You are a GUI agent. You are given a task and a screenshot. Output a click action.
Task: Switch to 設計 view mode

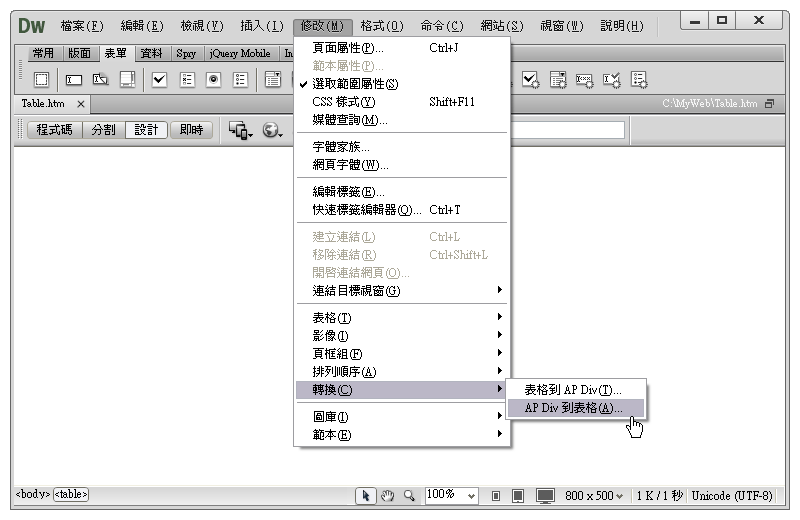point(146,130)
